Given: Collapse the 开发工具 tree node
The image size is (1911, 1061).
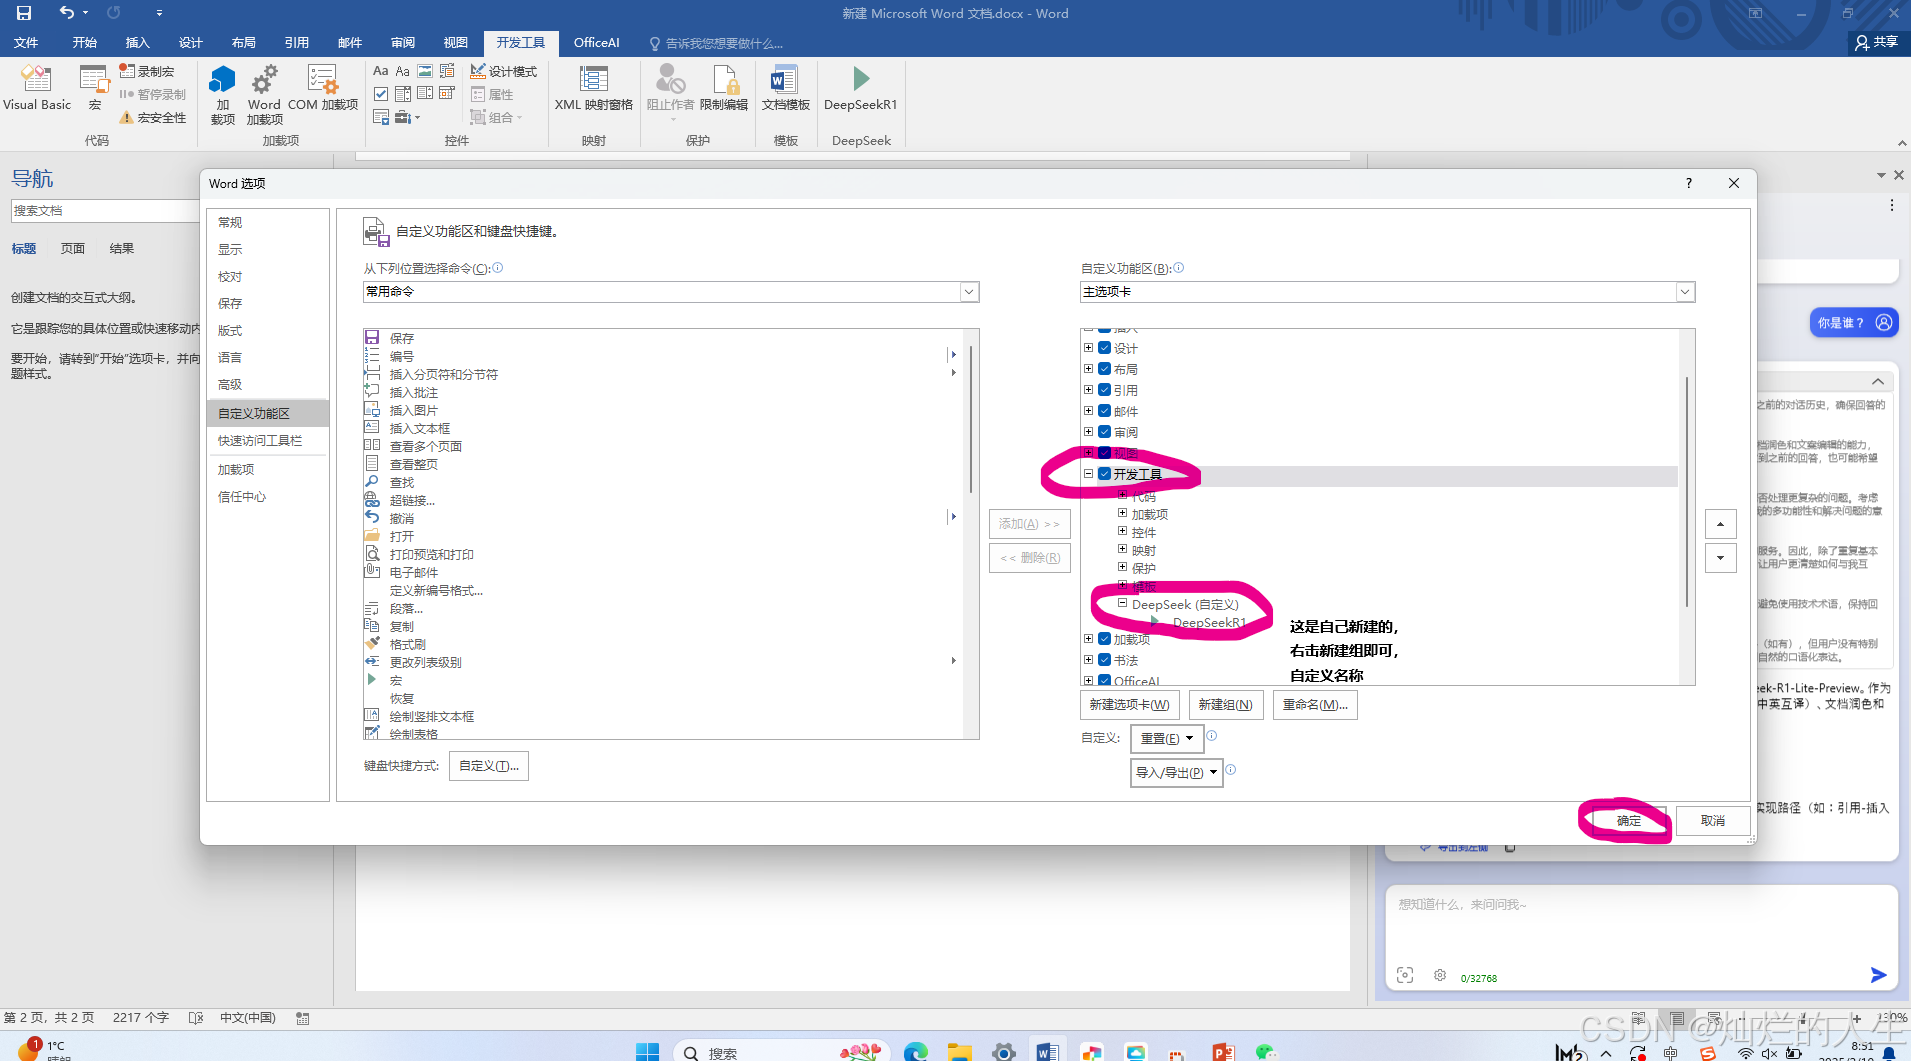Looking at the screenshot, I should (1089, 474).
